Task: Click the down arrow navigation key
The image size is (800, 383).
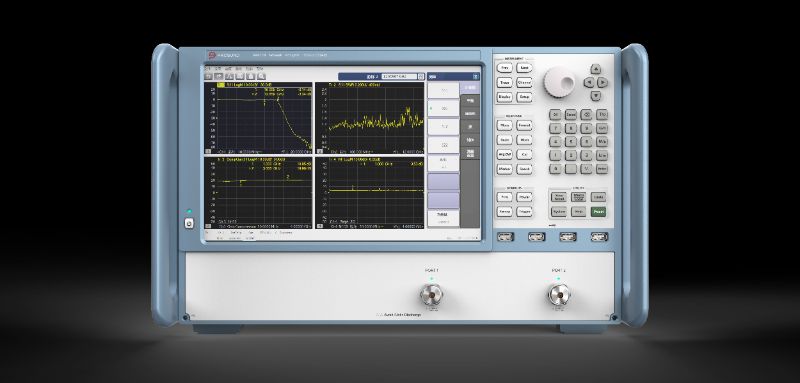Action: [x=595, y=95]
